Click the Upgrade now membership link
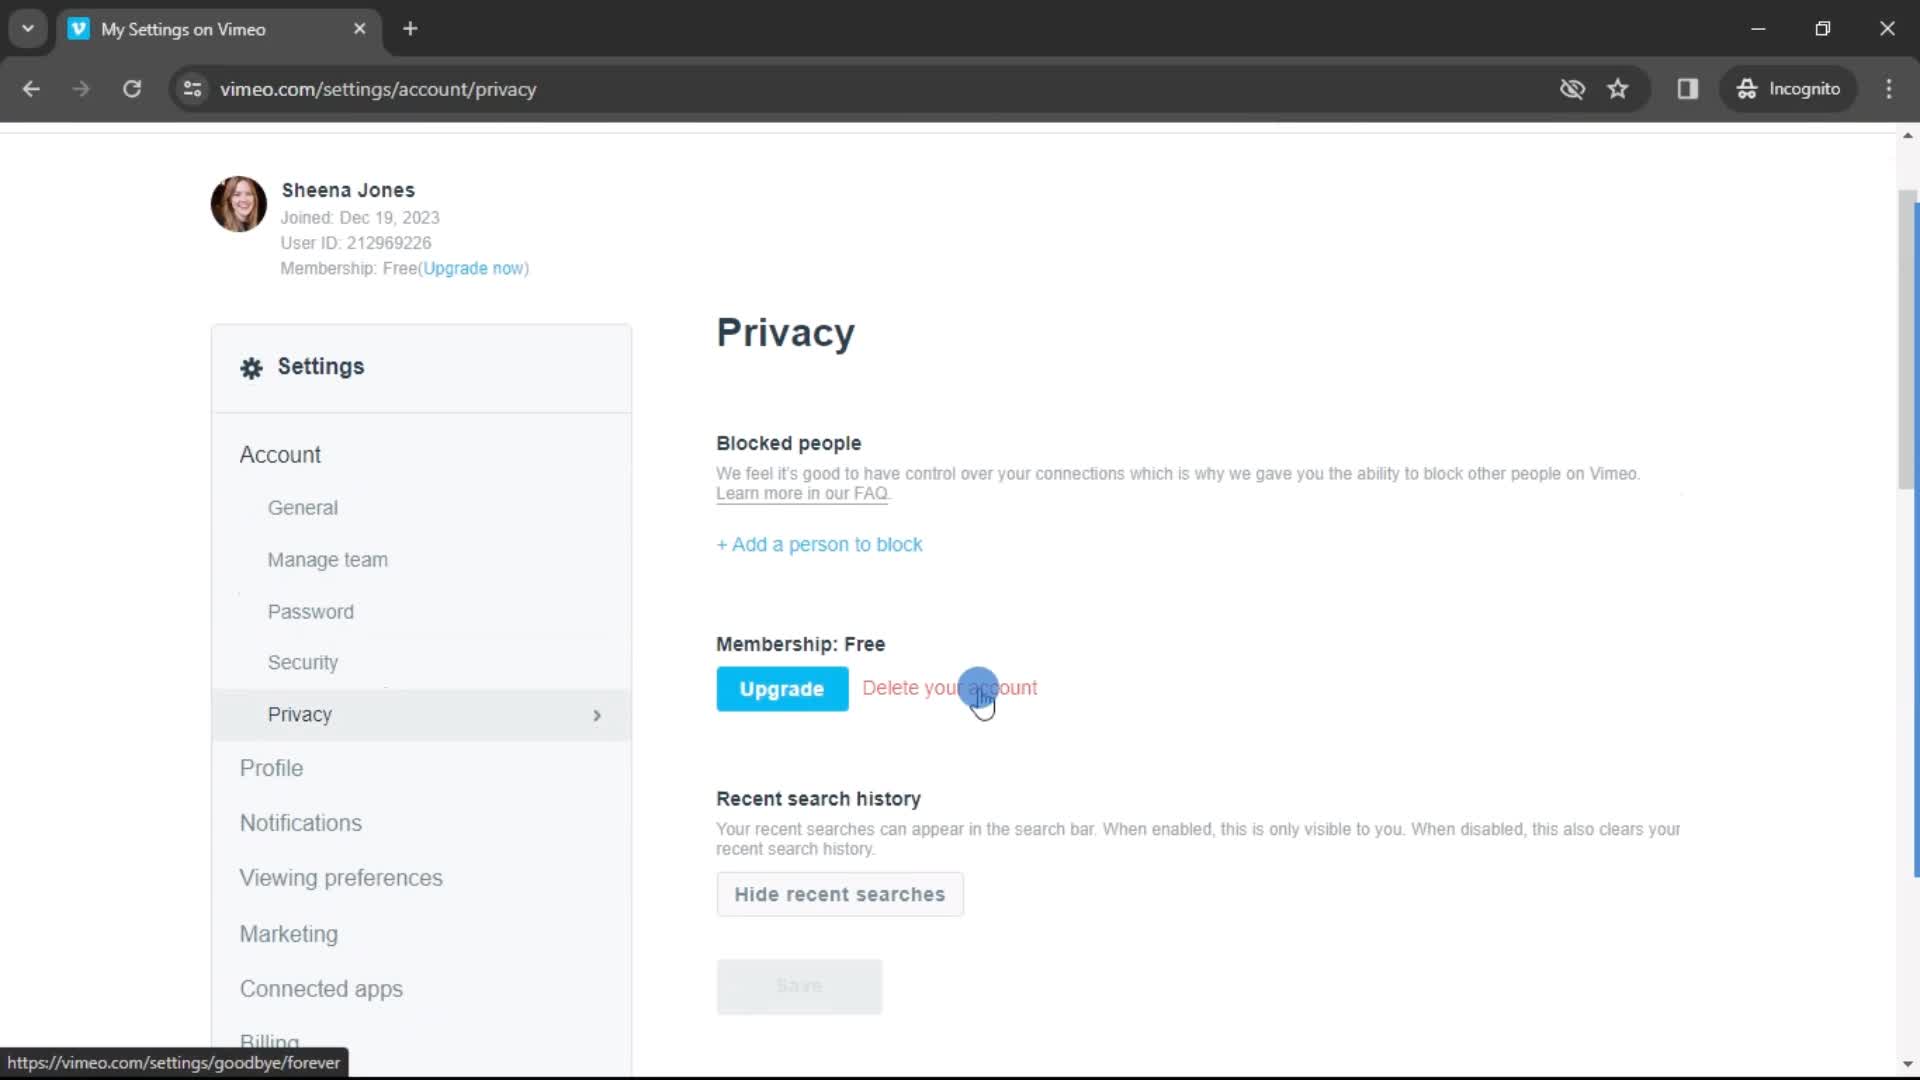The image size is (1920, 1080). (x=472, y=268)
